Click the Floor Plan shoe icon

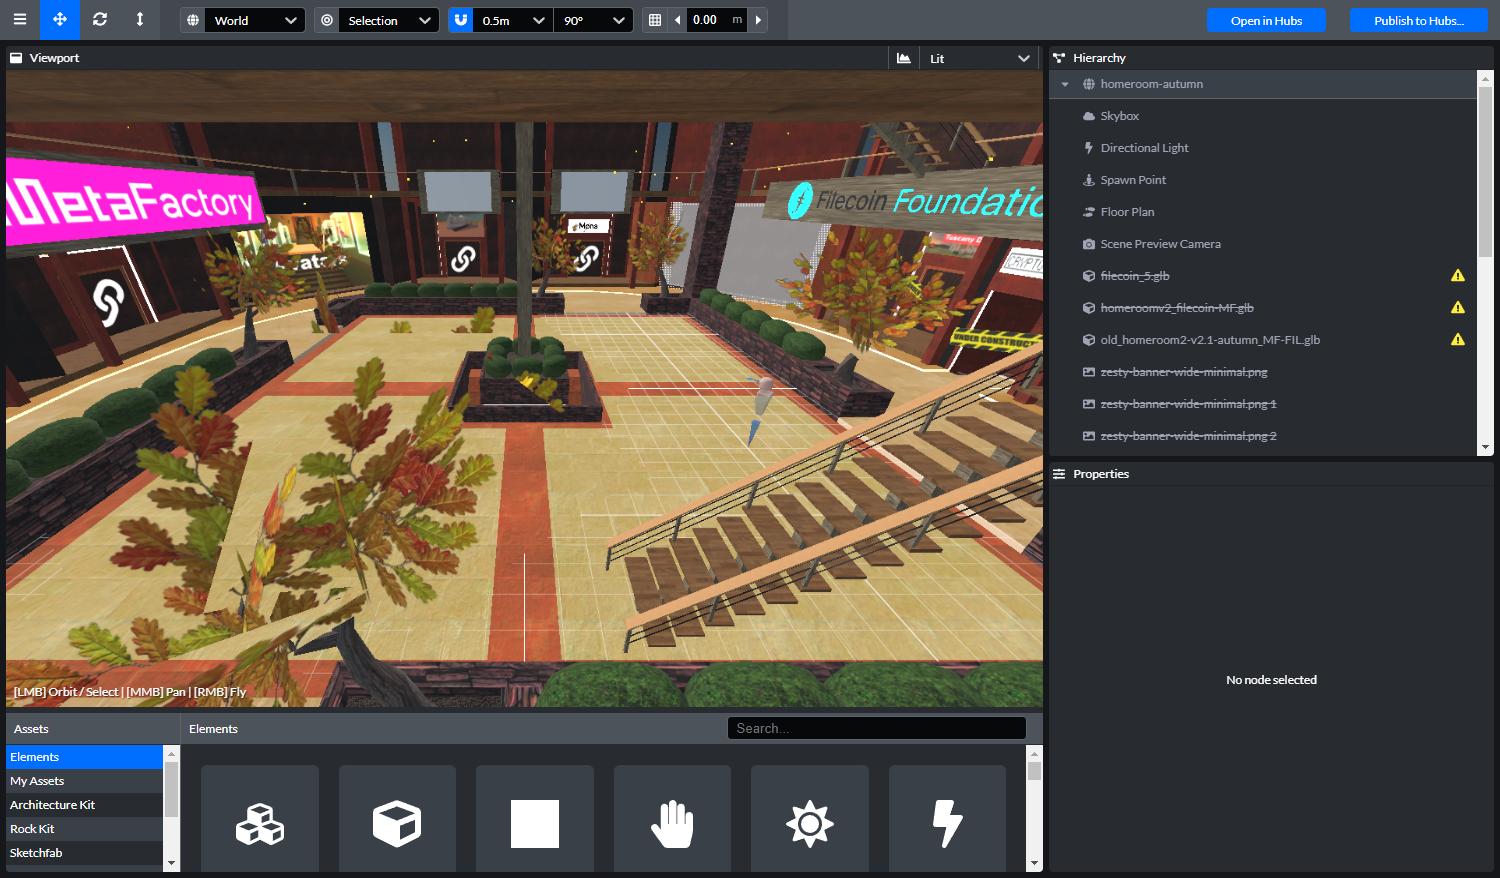click(1089, 212)
